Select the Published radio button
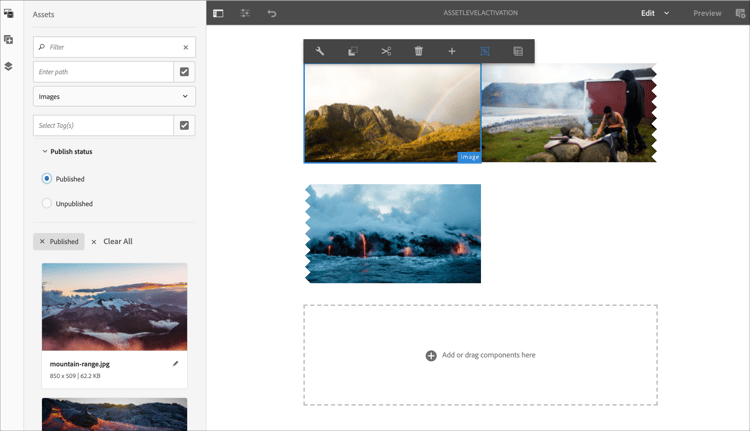This screenshot has height=431, width=750. (x=46, y=178)
